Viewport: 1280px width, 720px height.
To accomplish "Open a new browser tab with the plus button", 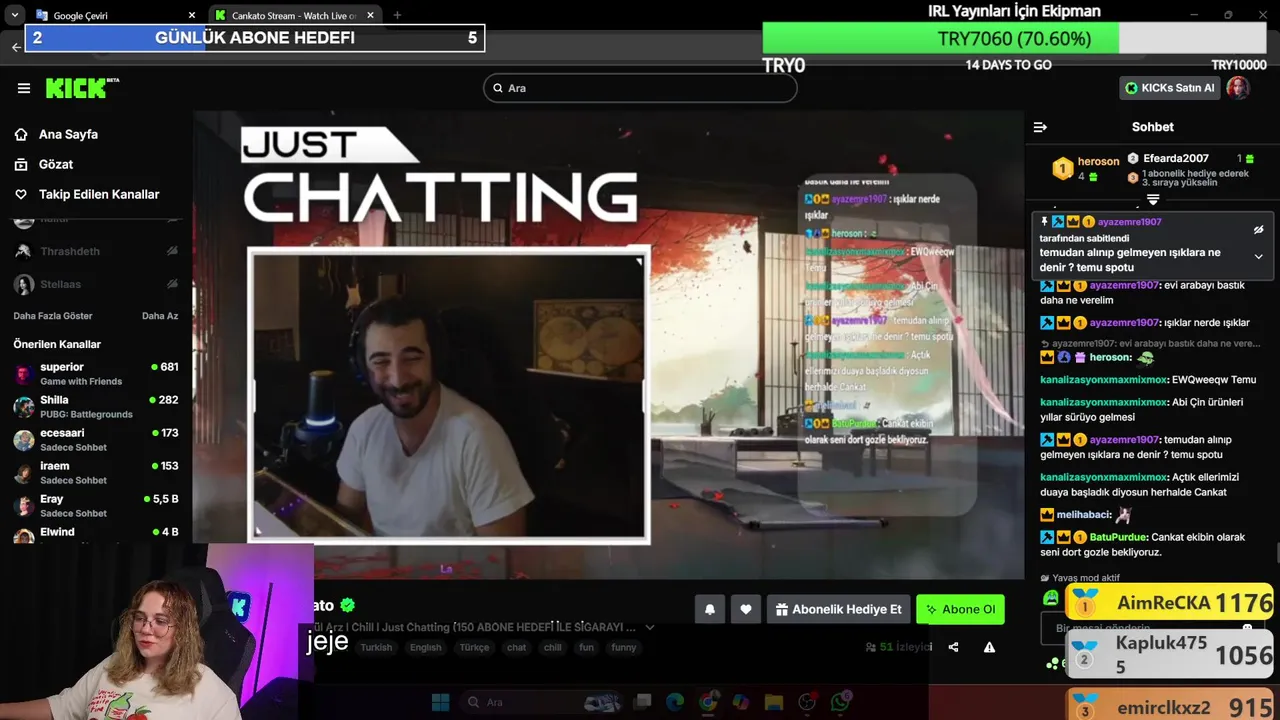I will click(x=397, y=15).
